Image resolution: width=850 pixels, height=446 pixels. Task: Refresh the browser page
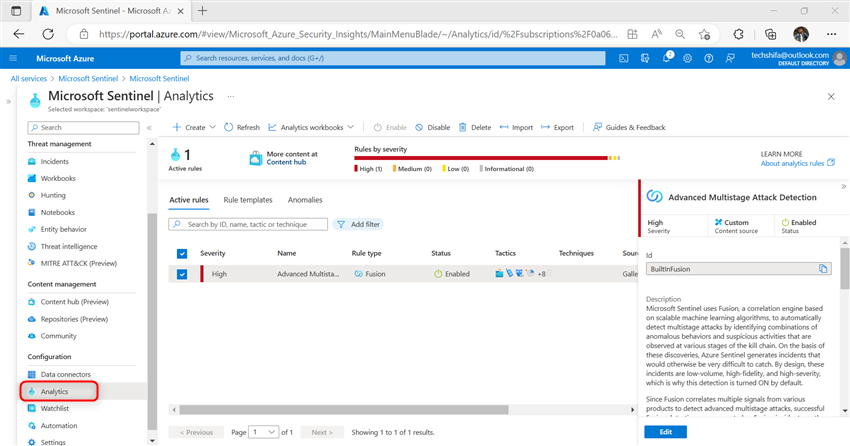(x=48, y=34)
